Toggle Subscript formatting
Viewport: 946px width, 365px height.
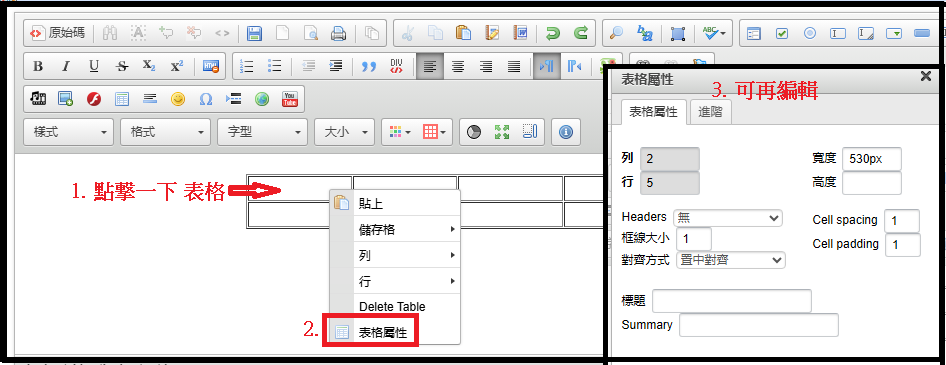[x=149, y=66]
